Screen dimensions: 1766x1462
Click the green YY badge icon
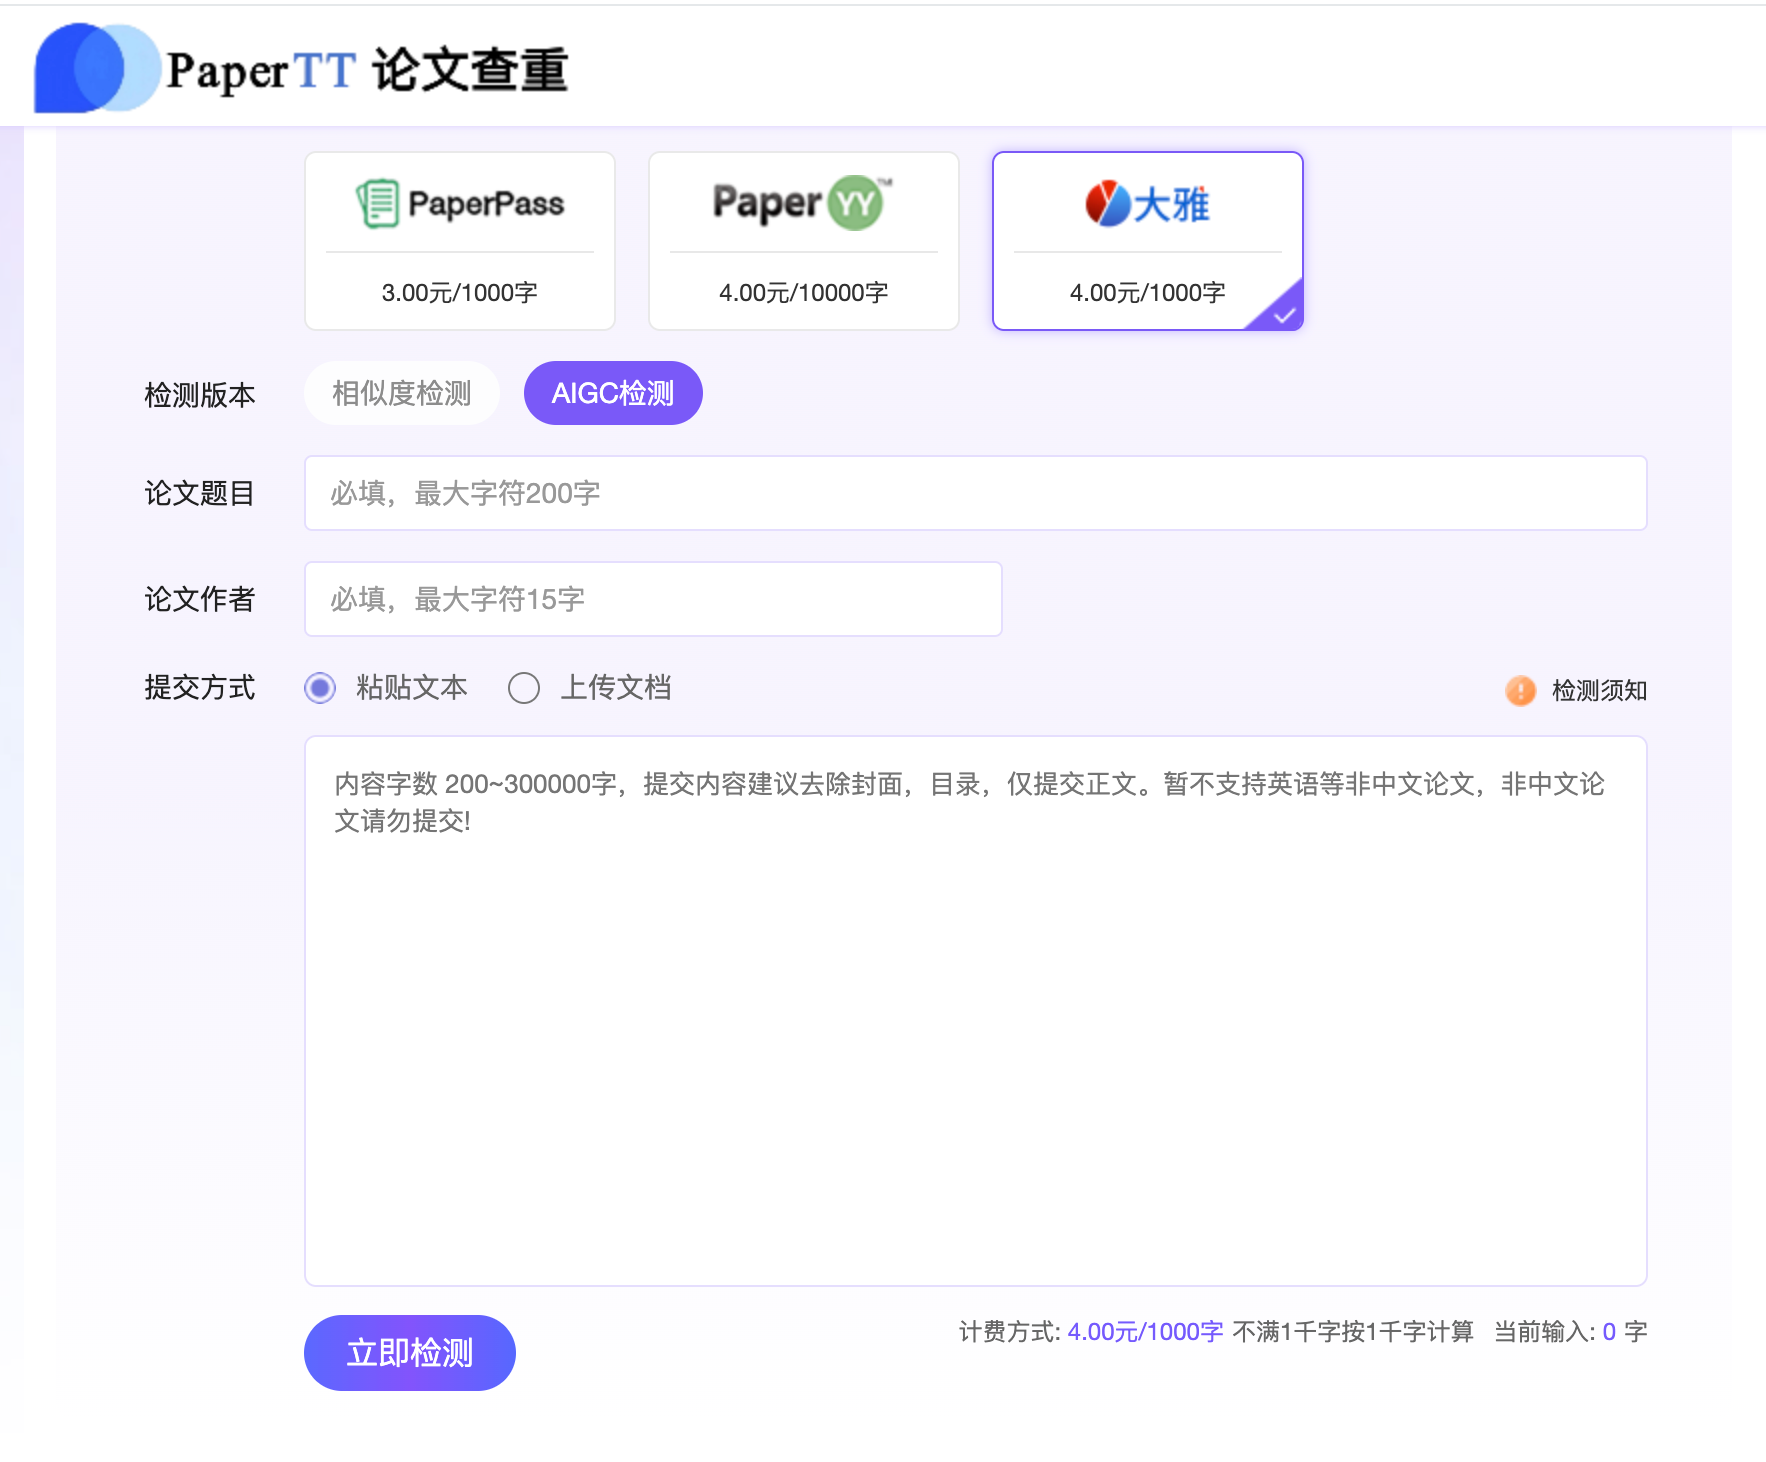click(x=857, y=203)
